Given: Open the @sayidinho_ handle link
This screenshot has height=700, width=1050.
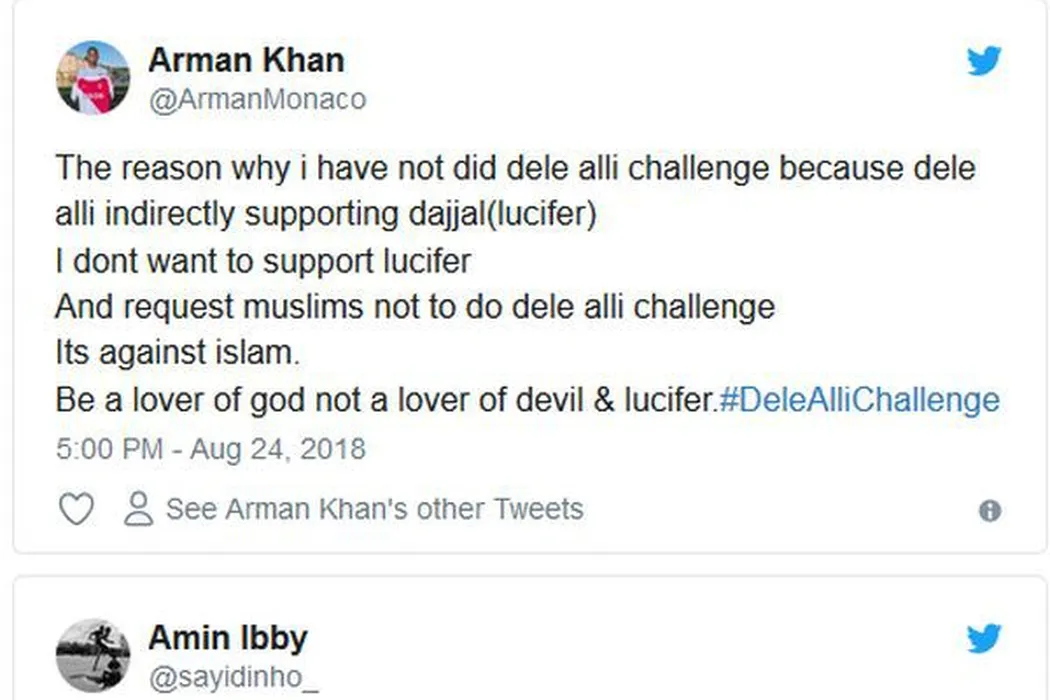Looking at the screenshot, I should pyautogui.click(x=233, y=677).
